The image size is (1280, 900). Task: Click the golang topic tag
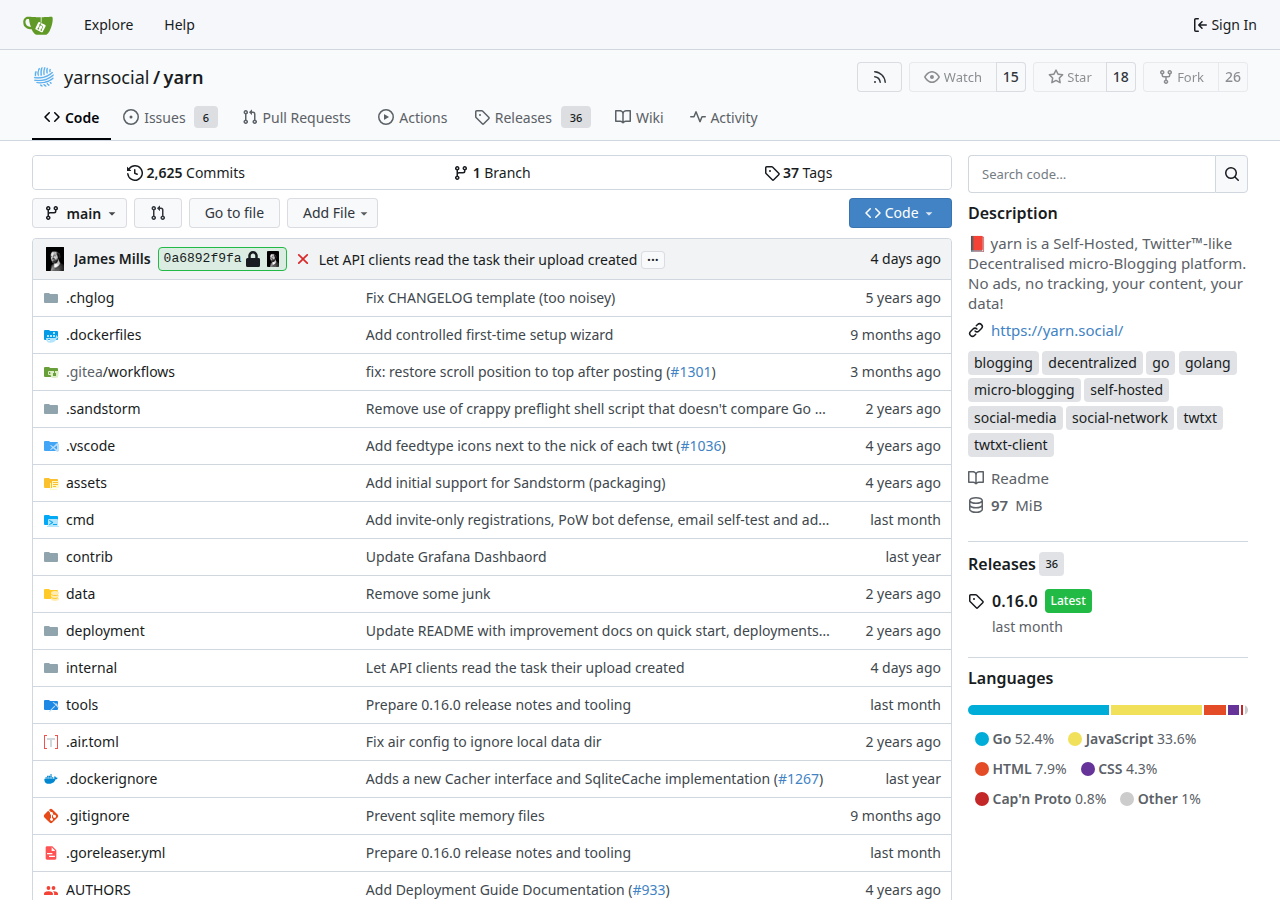coord(1208,363)
